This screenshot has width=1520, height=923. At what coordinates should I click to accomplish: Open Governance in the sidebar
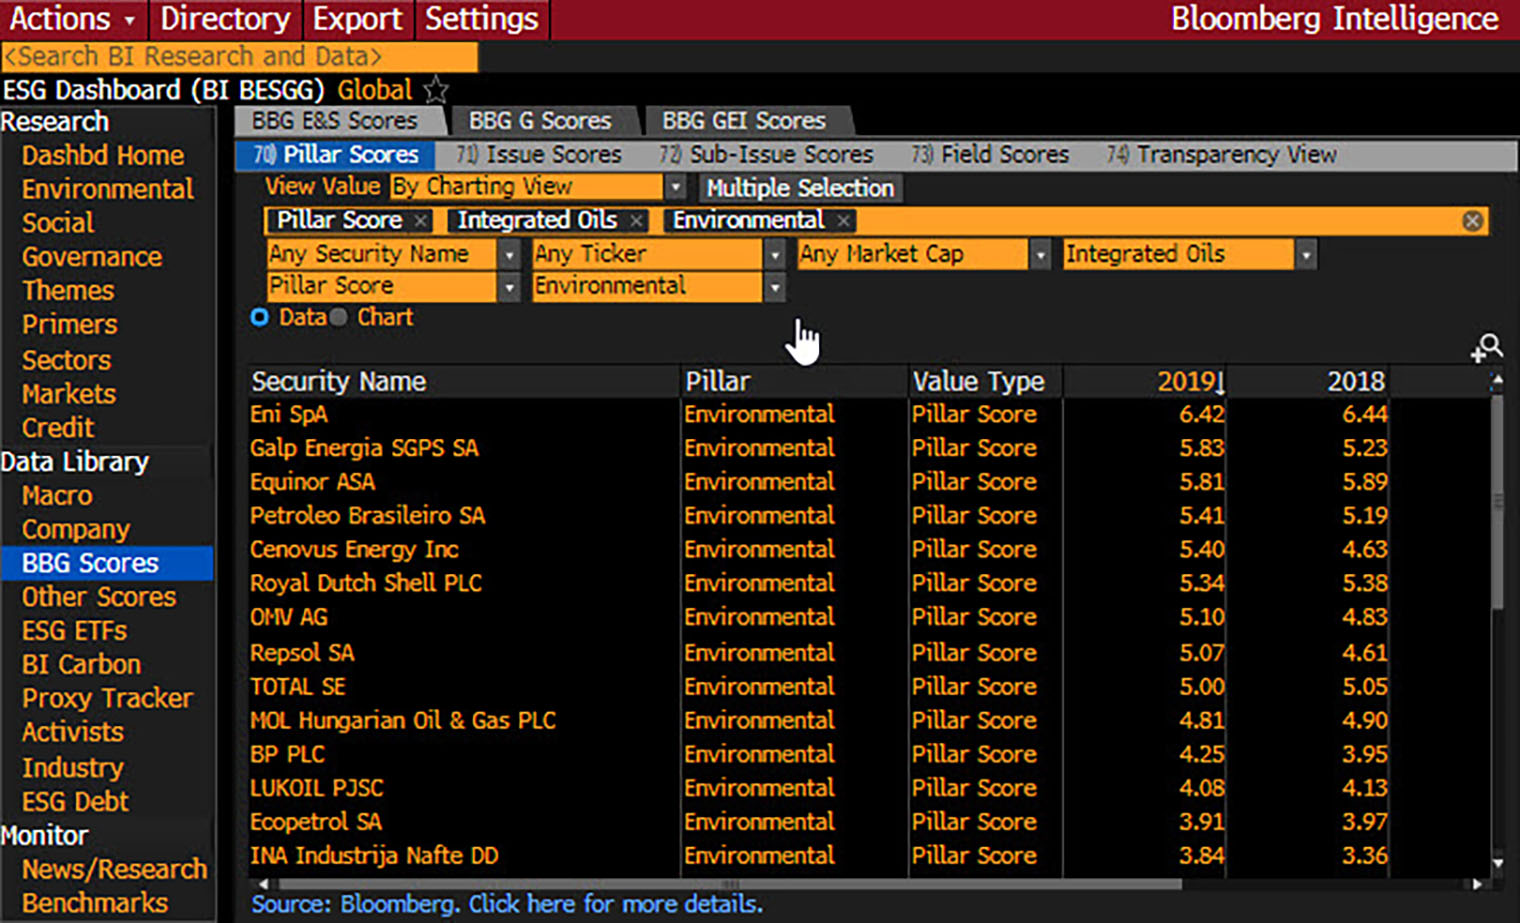[x=92, y=257]
